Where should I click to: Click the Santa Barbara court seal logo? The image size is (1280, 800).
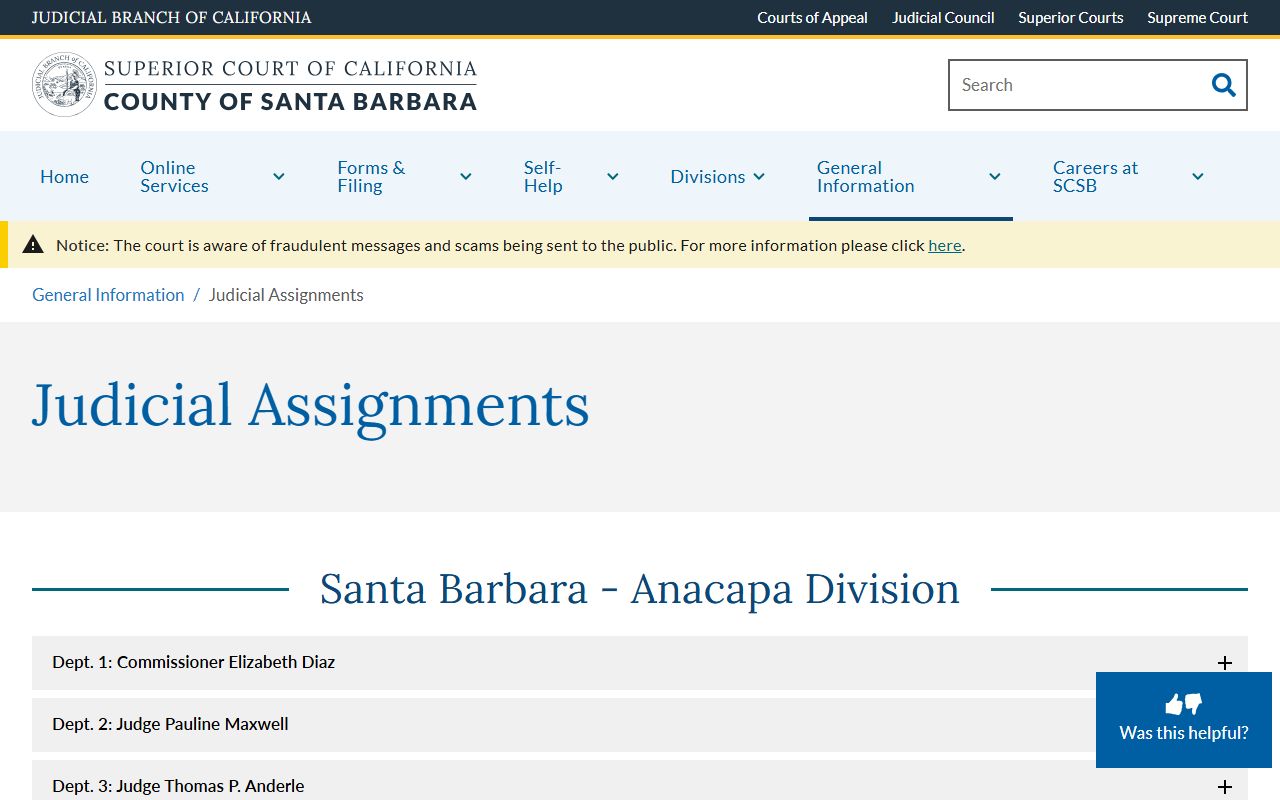pyautogui.click(x=64, y=85)
